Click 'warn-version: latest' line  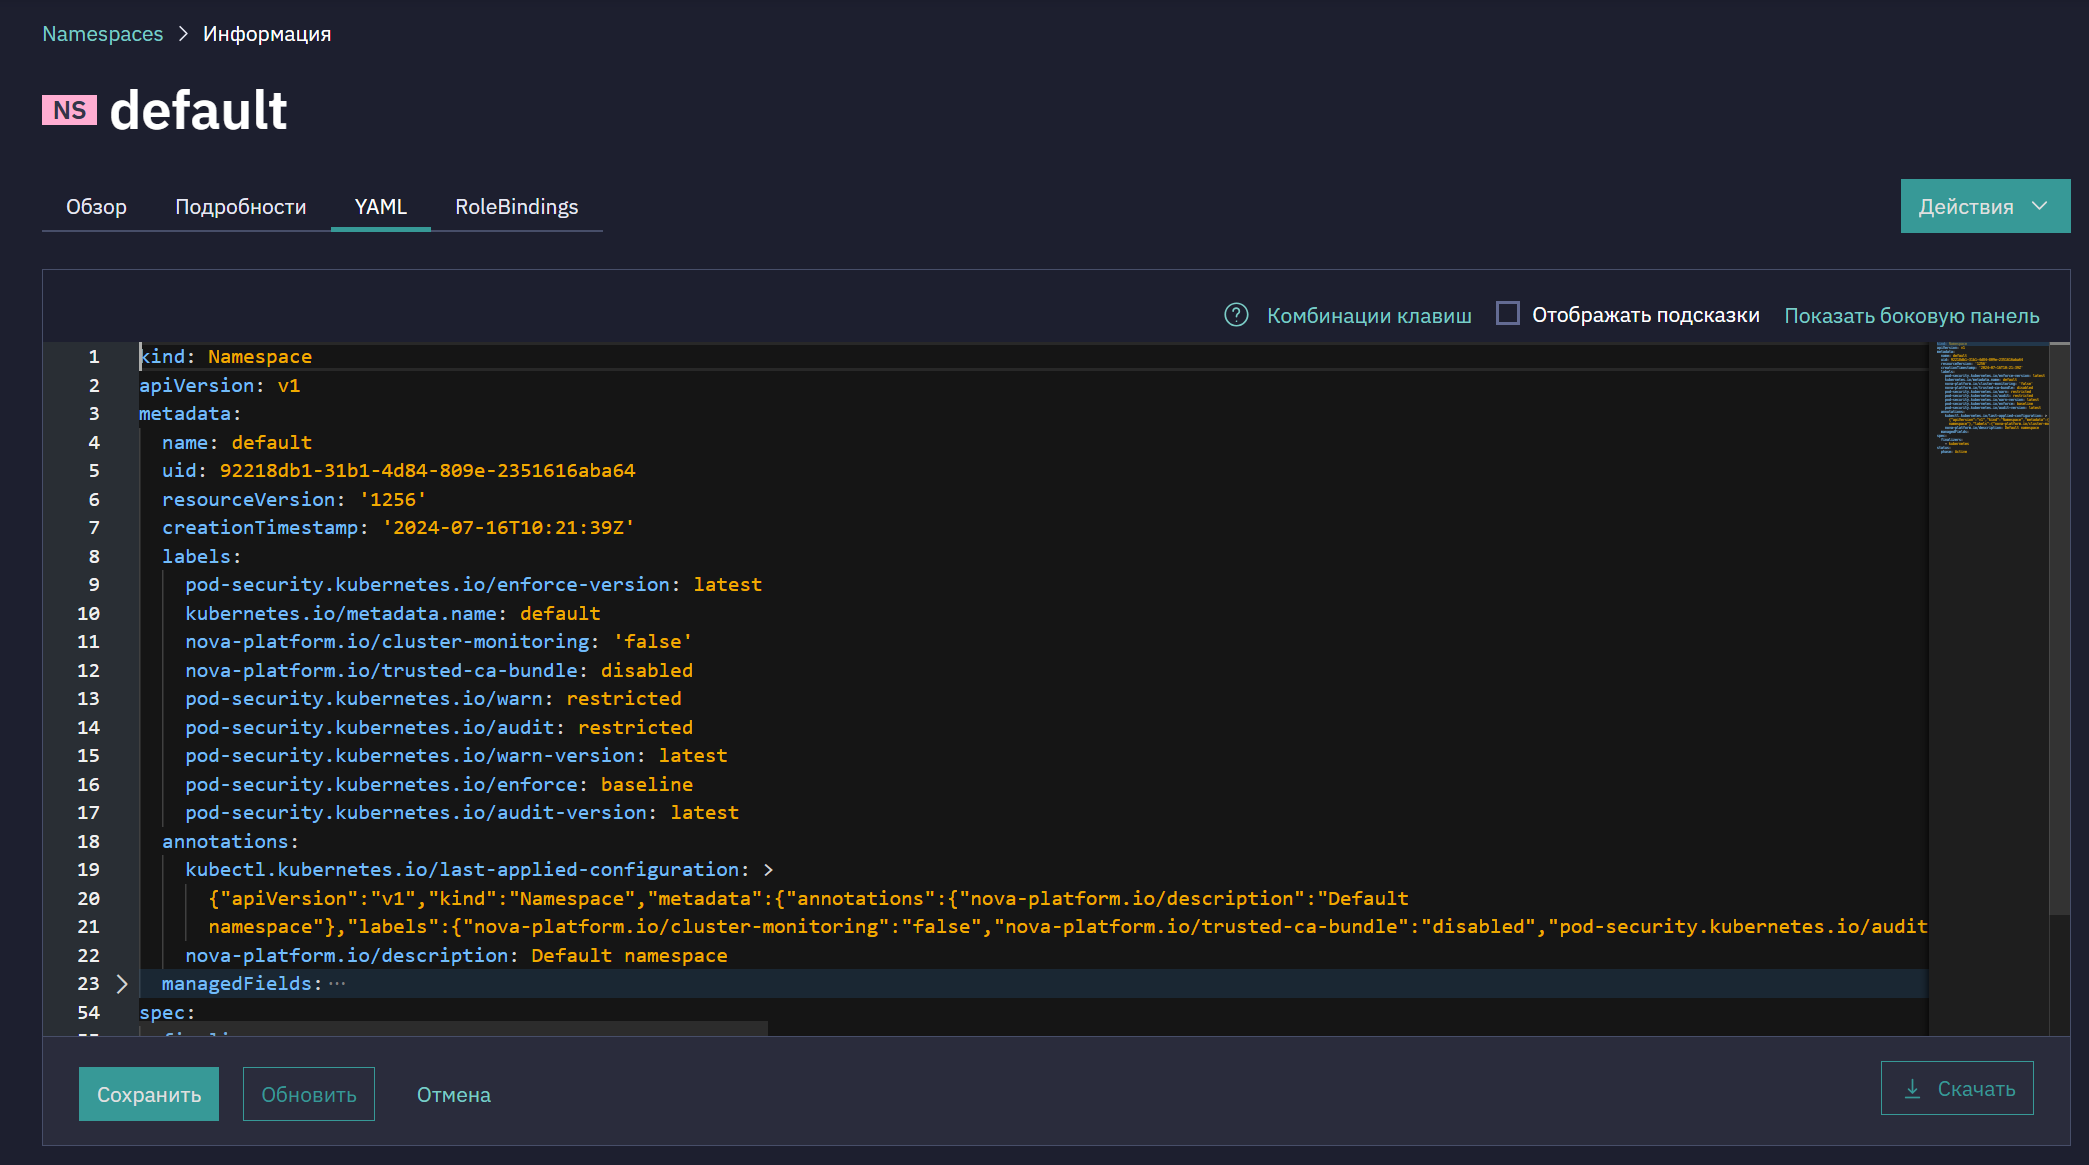coord(456,755)
